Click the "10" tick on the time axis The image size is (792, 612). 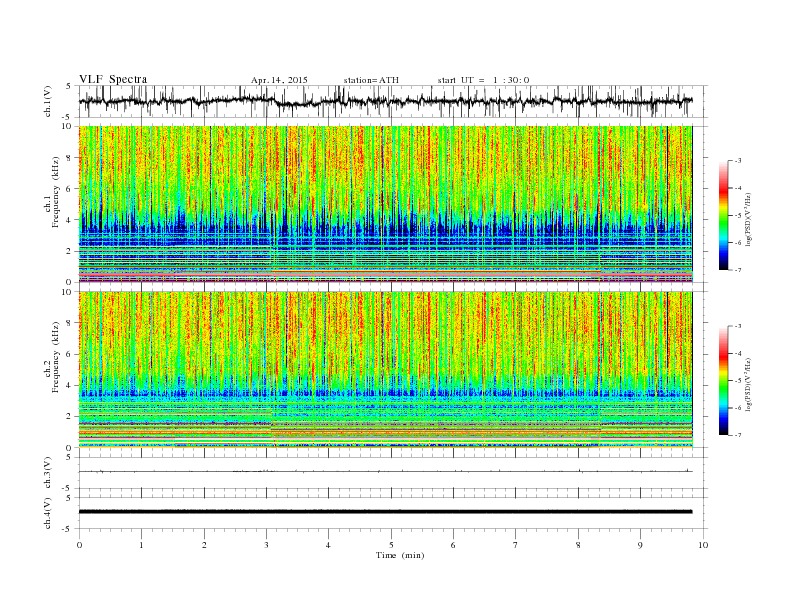coord(703,545)
